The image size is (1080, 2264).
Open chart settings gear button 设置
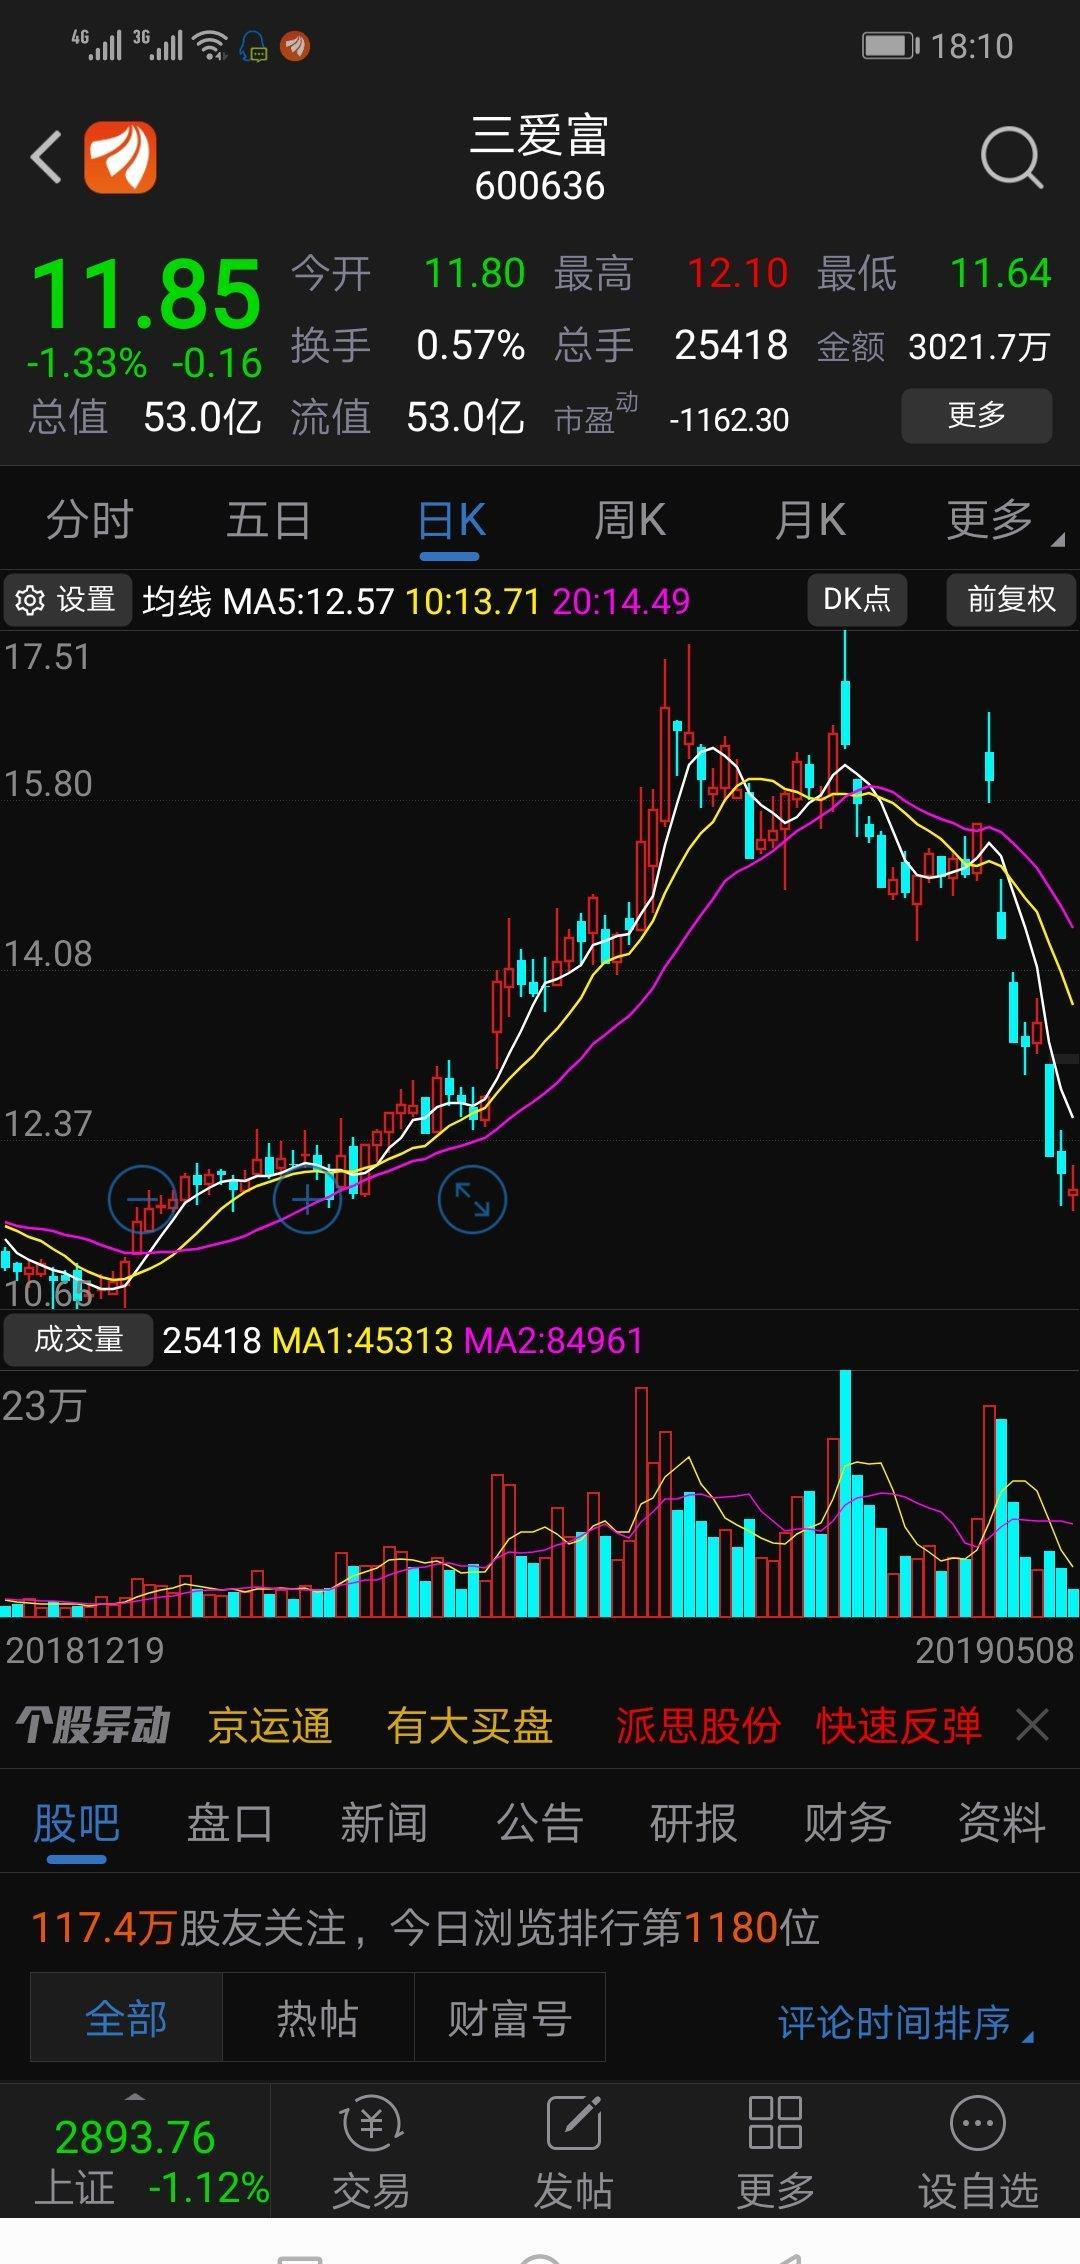tap(67, 600)
